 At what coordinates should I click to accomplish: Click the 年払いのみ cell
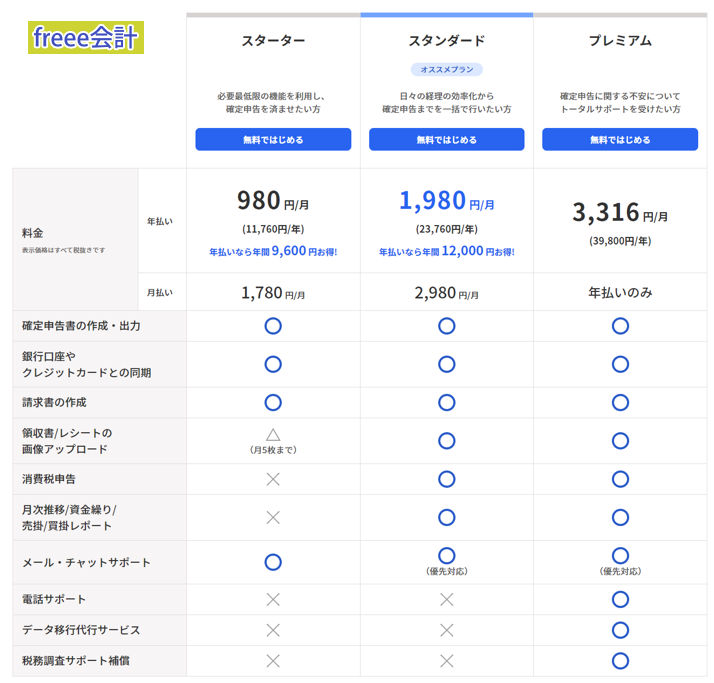coord(620,292)
